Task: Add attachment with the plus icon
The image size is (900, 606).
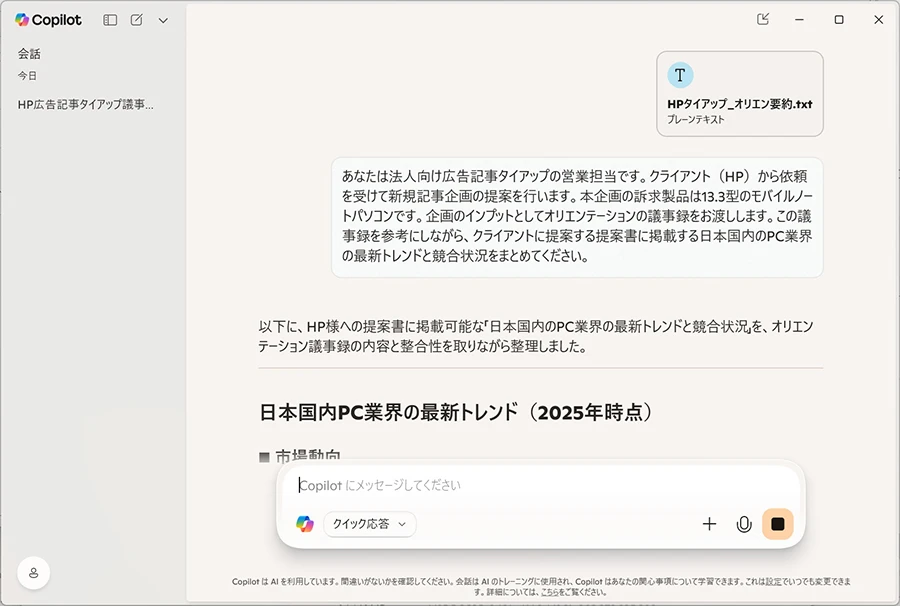Action: [709, 524]
